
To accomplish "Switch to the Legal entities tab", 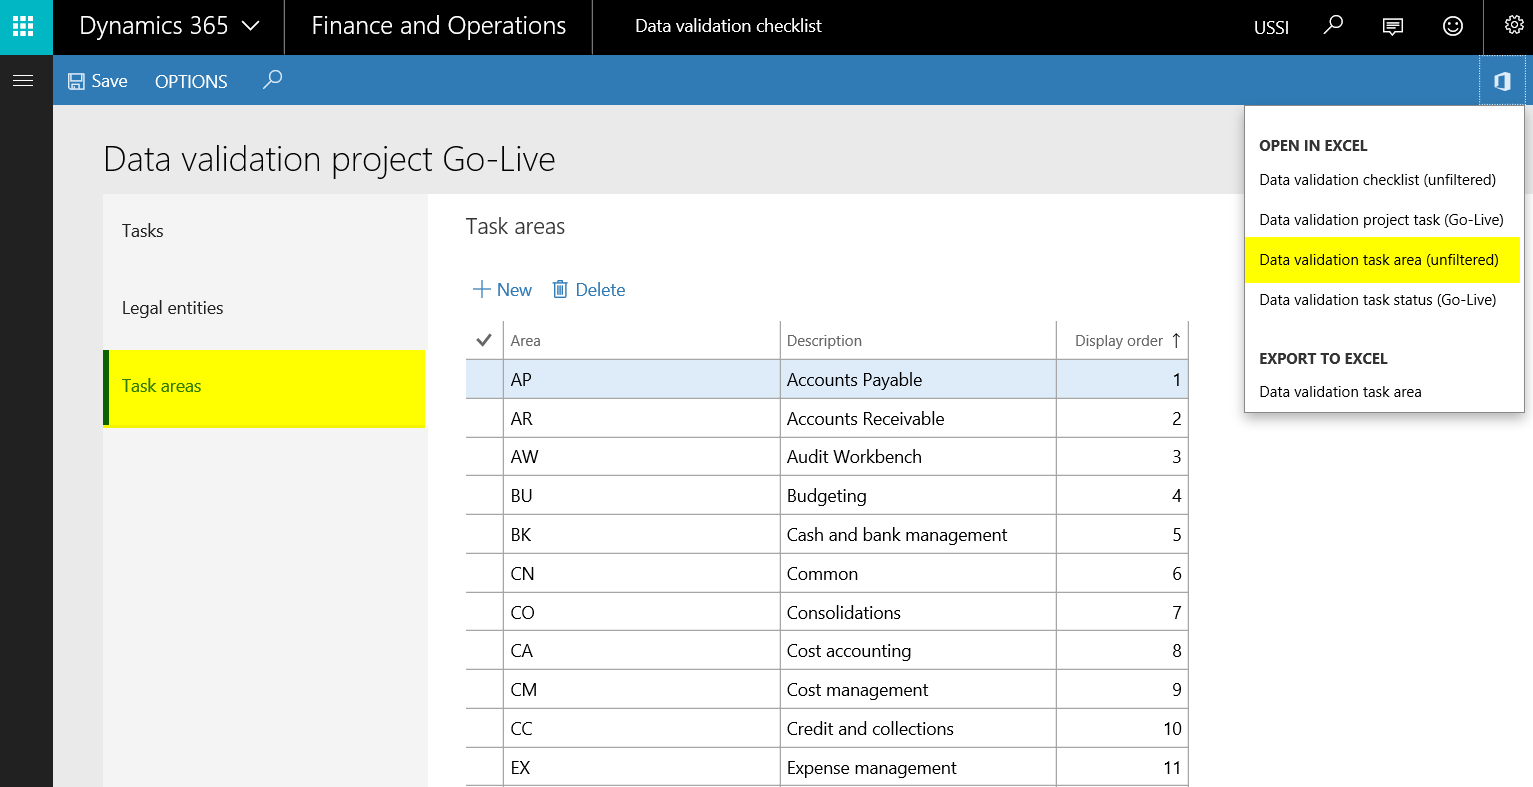I will [173, 308].
